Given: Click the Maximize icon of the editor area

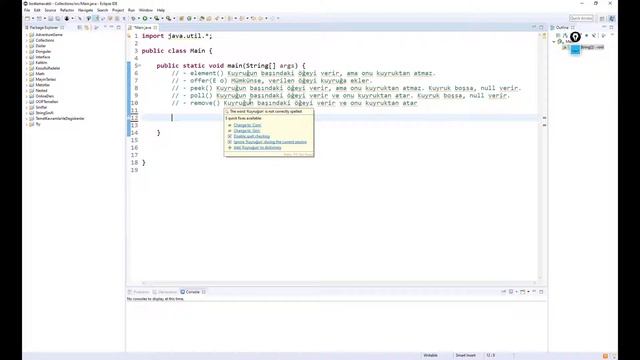Looking at the screenshot, I should [541, 27].
